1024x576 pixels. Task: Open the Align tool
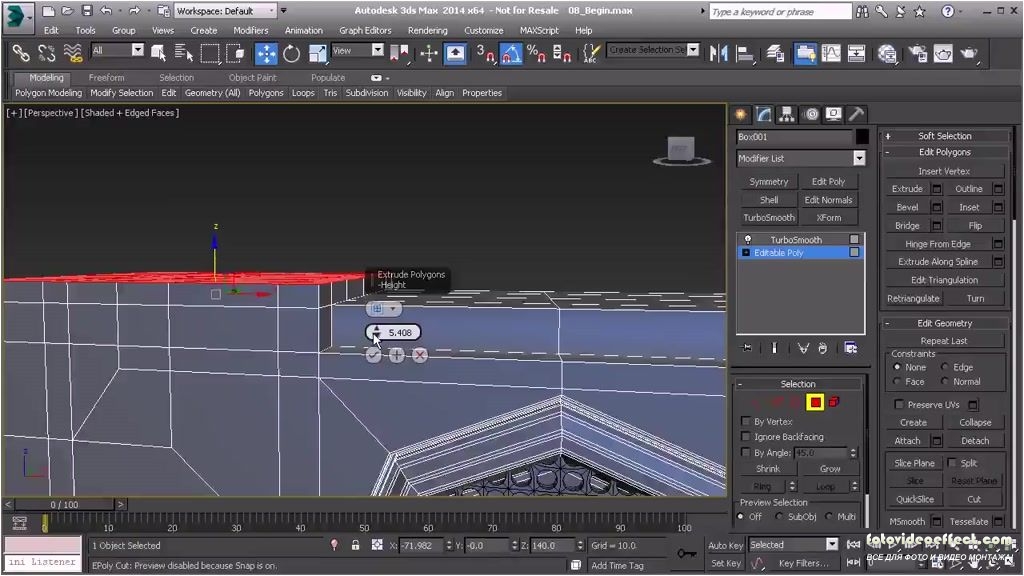coord(745,54)
